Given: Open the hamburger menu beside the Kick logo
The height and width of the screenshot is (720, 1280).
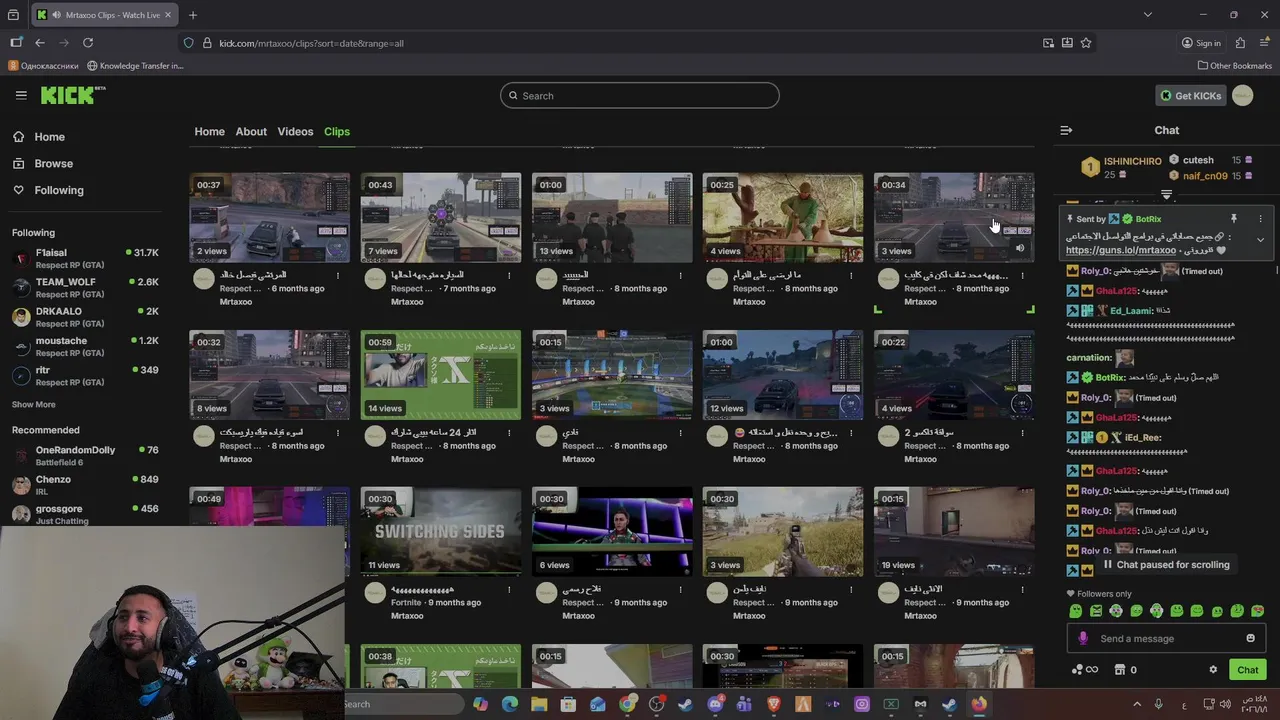Looking at the screenshot, I should point(21,95).
